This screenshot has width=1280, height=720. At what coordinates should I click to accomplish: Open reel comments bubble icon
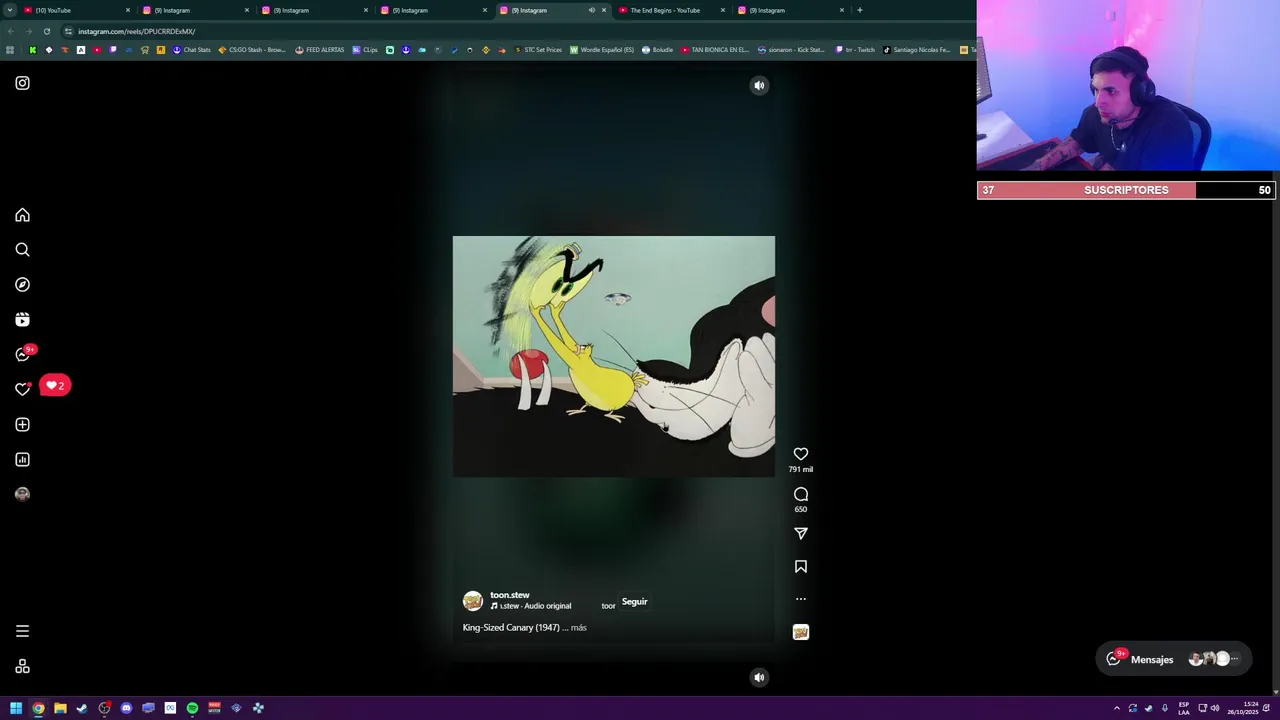tap(801, 494)
